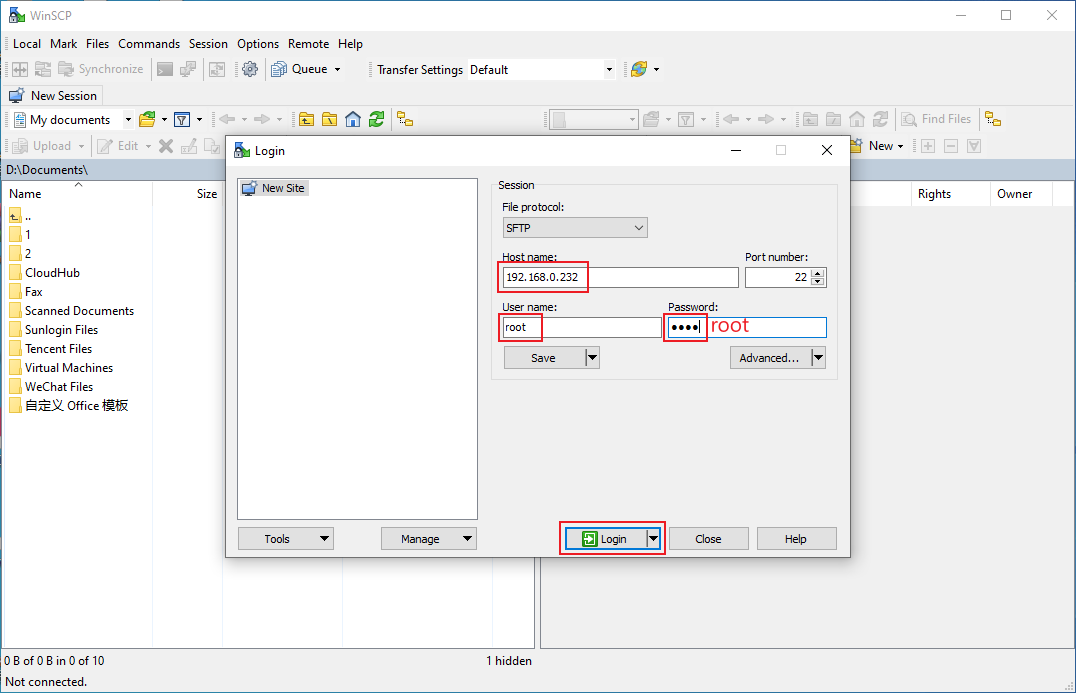Click the Advanced... button
This screenshot has height=693, width=1076.
pyautogui.click(x=769, y=357)
